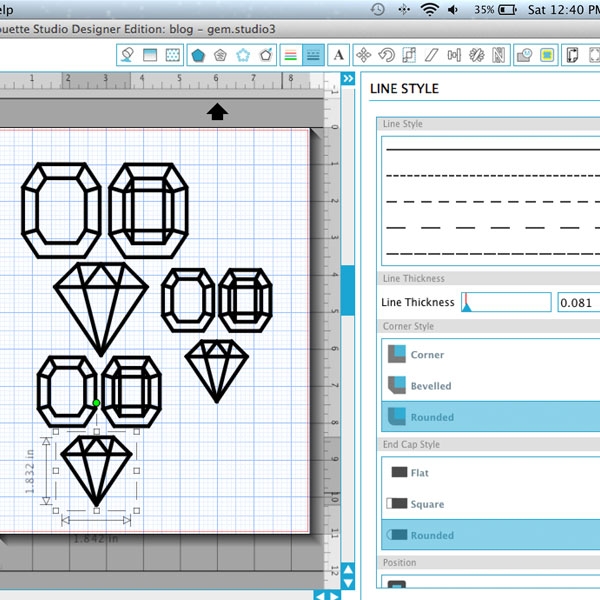This screenshot has width=600, height=600.
Task: Select the top-left large emerald-cut gem outline
Action: click(61, 210)
